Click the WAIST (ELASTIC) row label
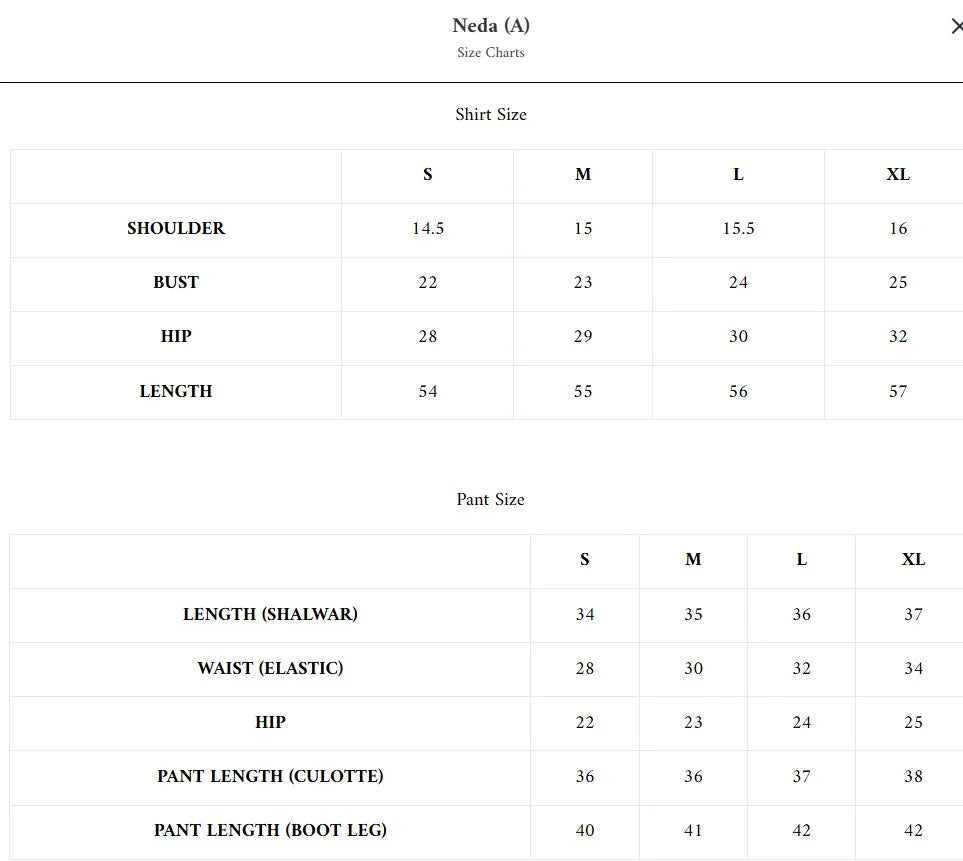 270,668
